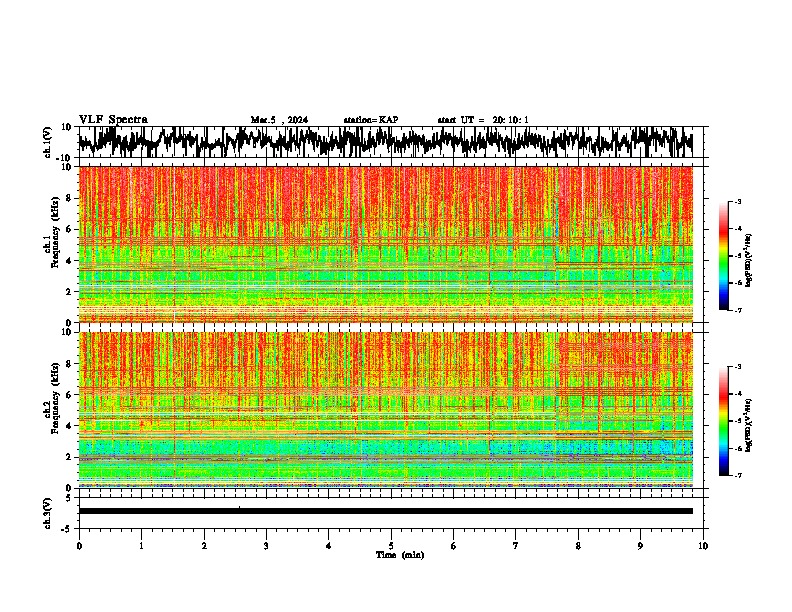The width and height of the screenshot is (792, 612).
Task: Click the "station=KAP" label
Action: click(x=371, y=120)
